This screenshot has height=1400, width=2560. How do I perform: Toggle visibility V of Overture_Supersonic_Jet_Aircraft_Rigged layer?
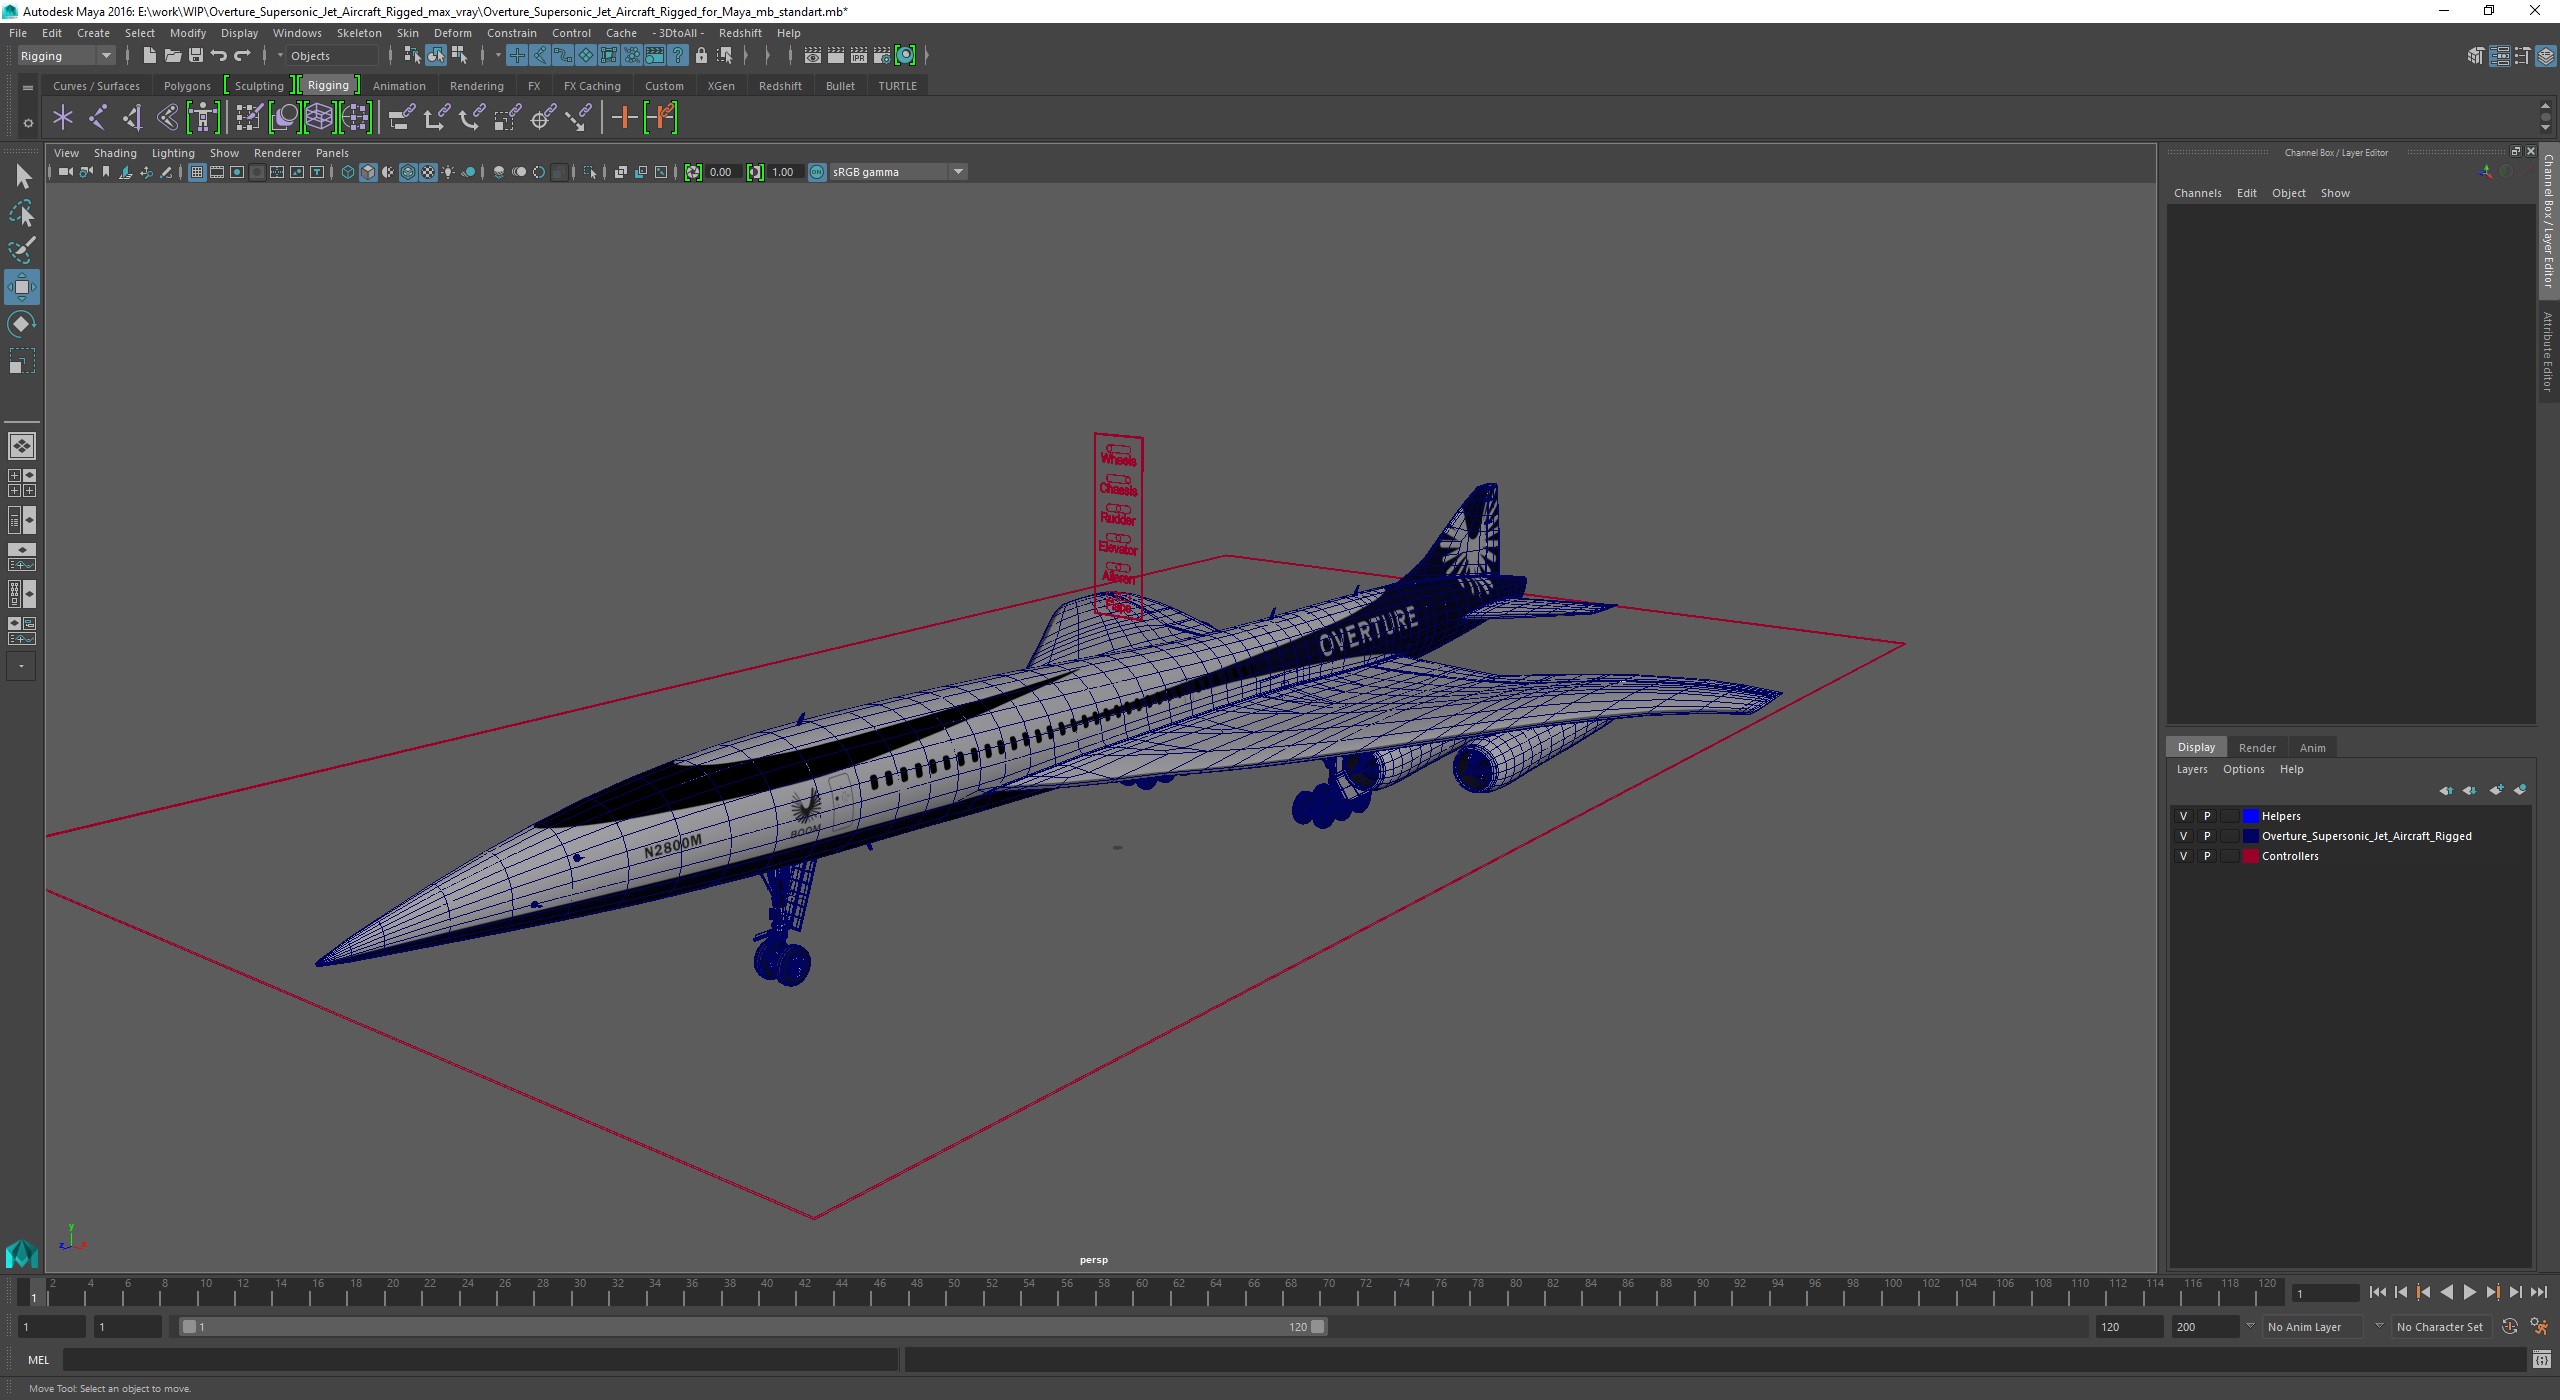click(x=2183, y=836)
